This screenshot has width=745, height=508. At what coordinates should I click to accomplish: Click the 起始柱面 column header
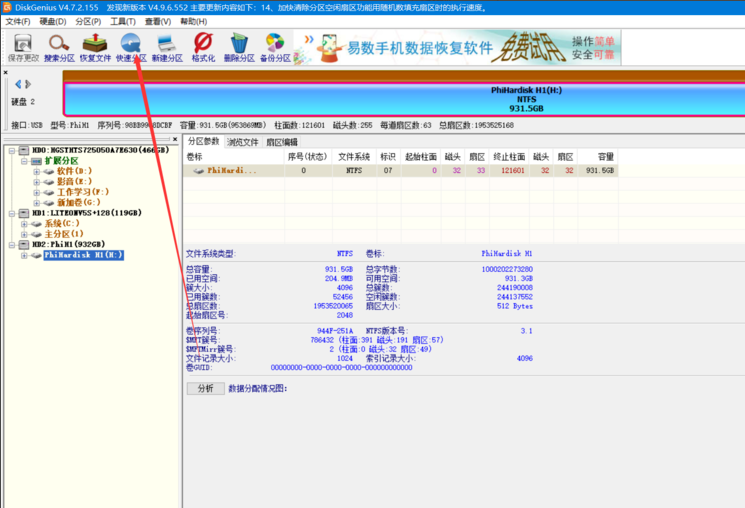click(x=421, y=157)
